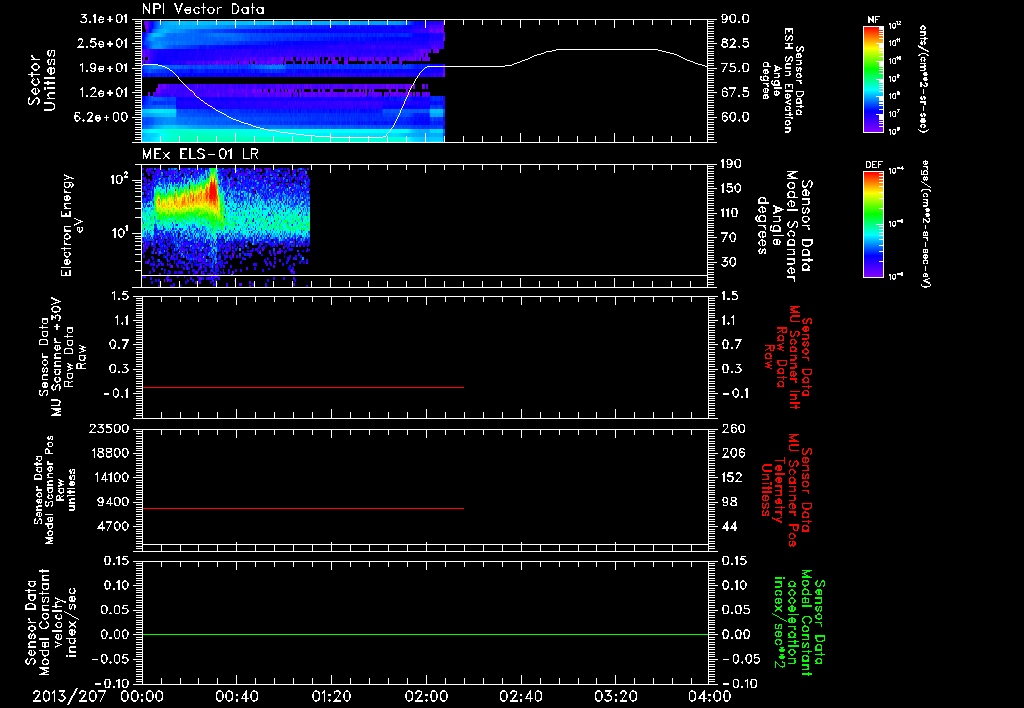1024x708 pixels.
Task: Click the 206 telemetry tick value
Action: point(731,453)
